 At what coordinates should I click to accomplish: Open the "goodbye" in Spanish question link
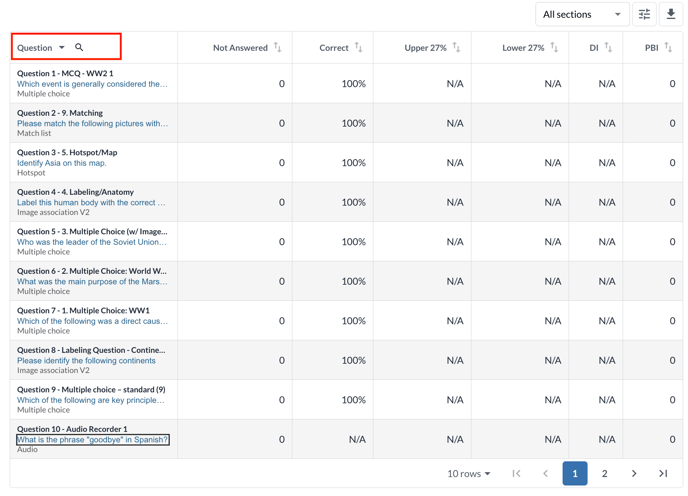92,439
